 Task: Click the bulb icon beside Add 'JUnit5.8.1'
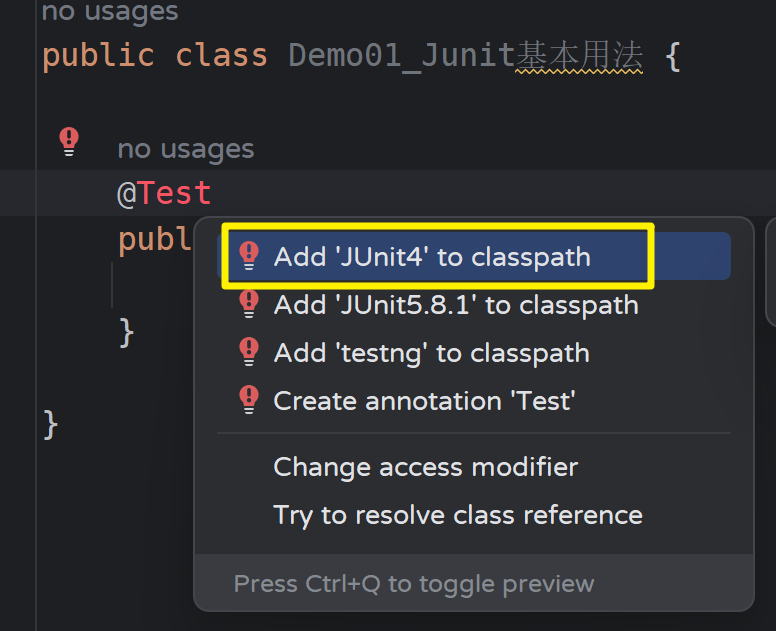coord(249,305)
